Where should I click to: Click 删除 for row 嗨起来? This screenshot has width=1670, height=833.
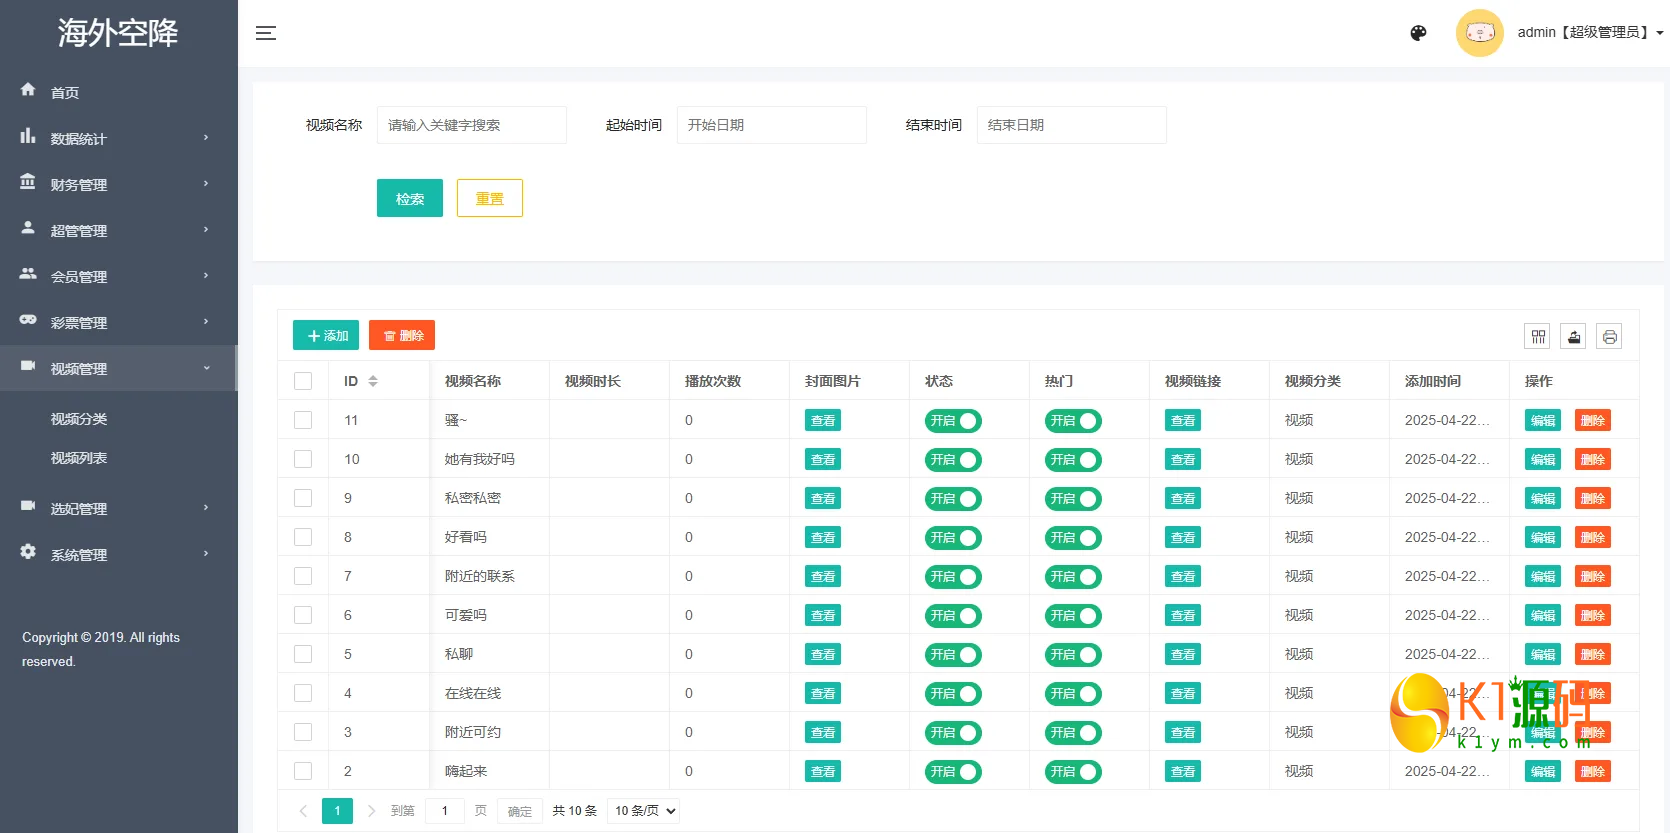click(1593, 772)
